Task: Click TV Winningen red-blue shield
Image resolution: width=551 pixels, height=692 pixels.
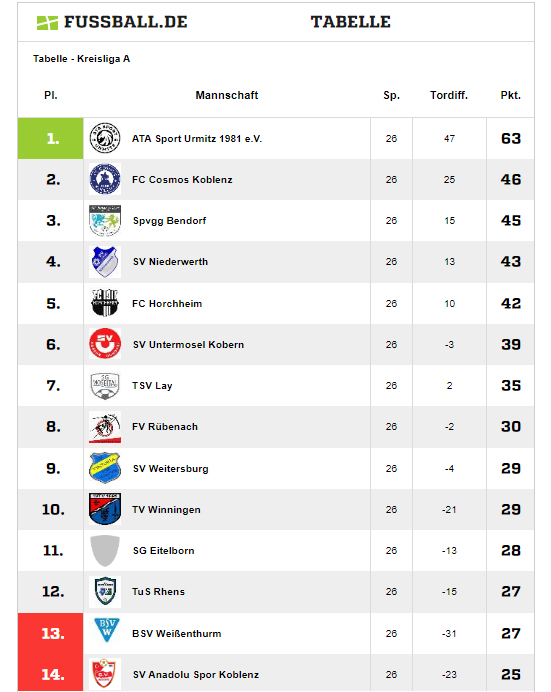Action: pyautogui.click(x=105, y=509)
